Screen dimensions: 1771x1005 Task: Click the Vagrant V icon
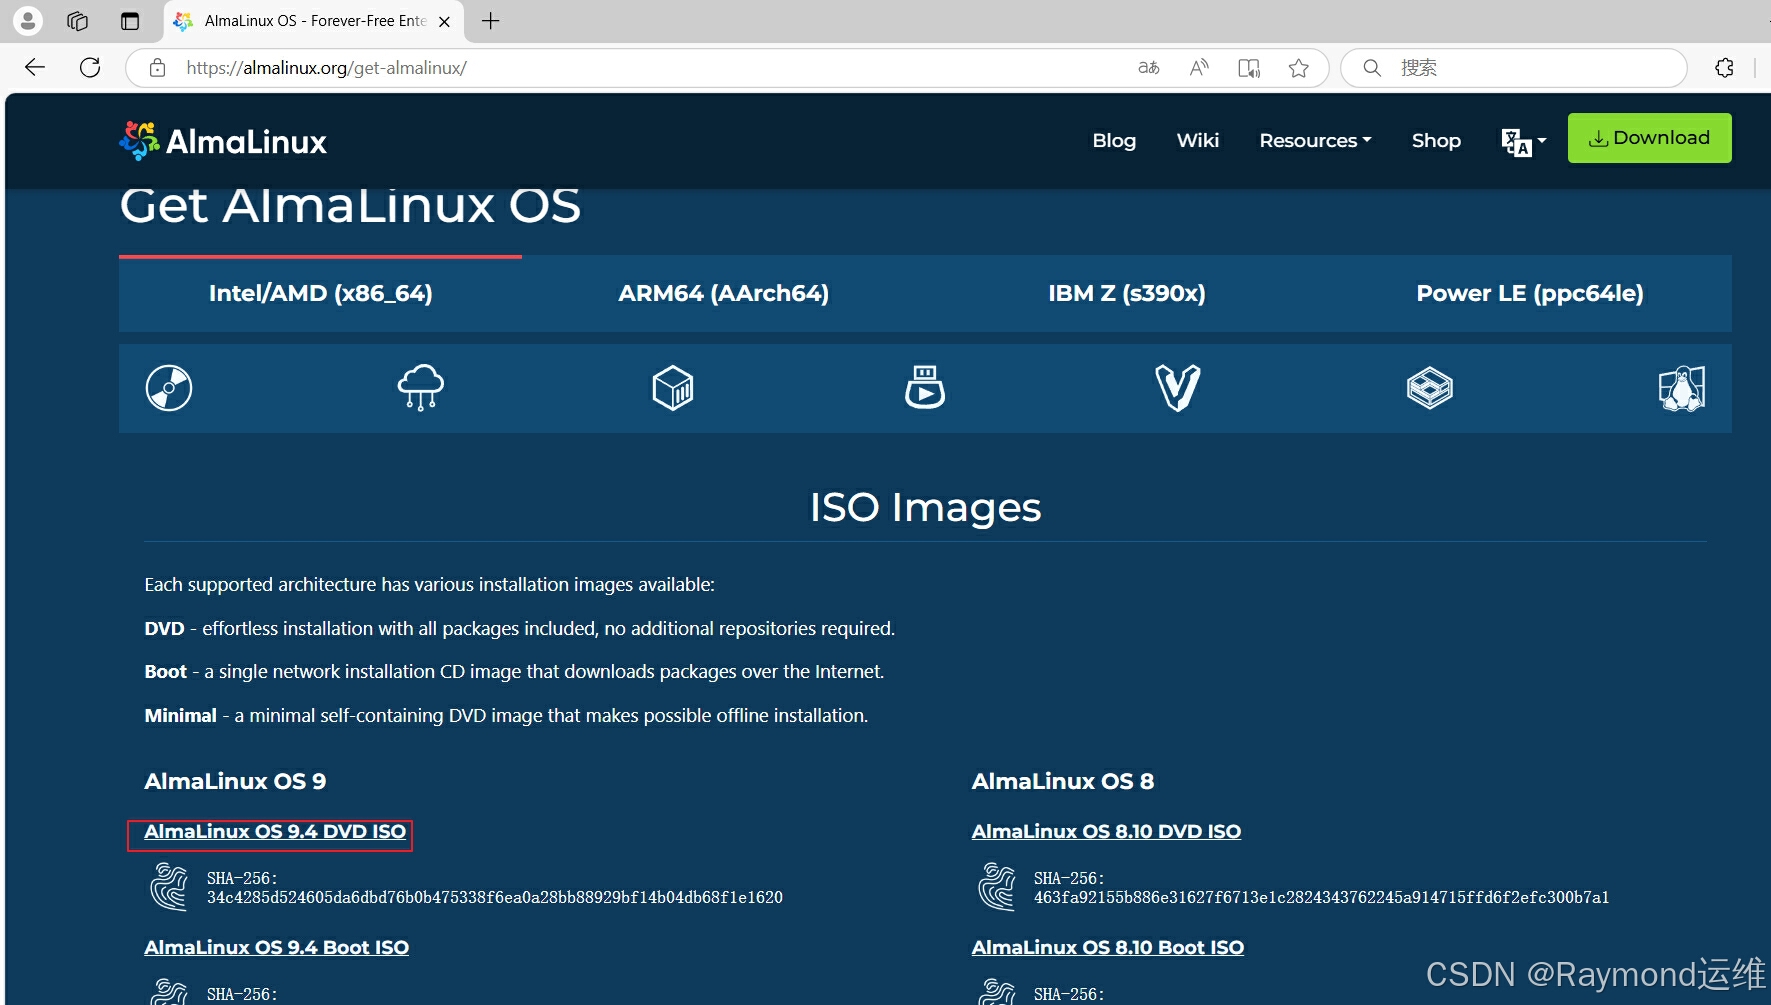click(1178, 388)
